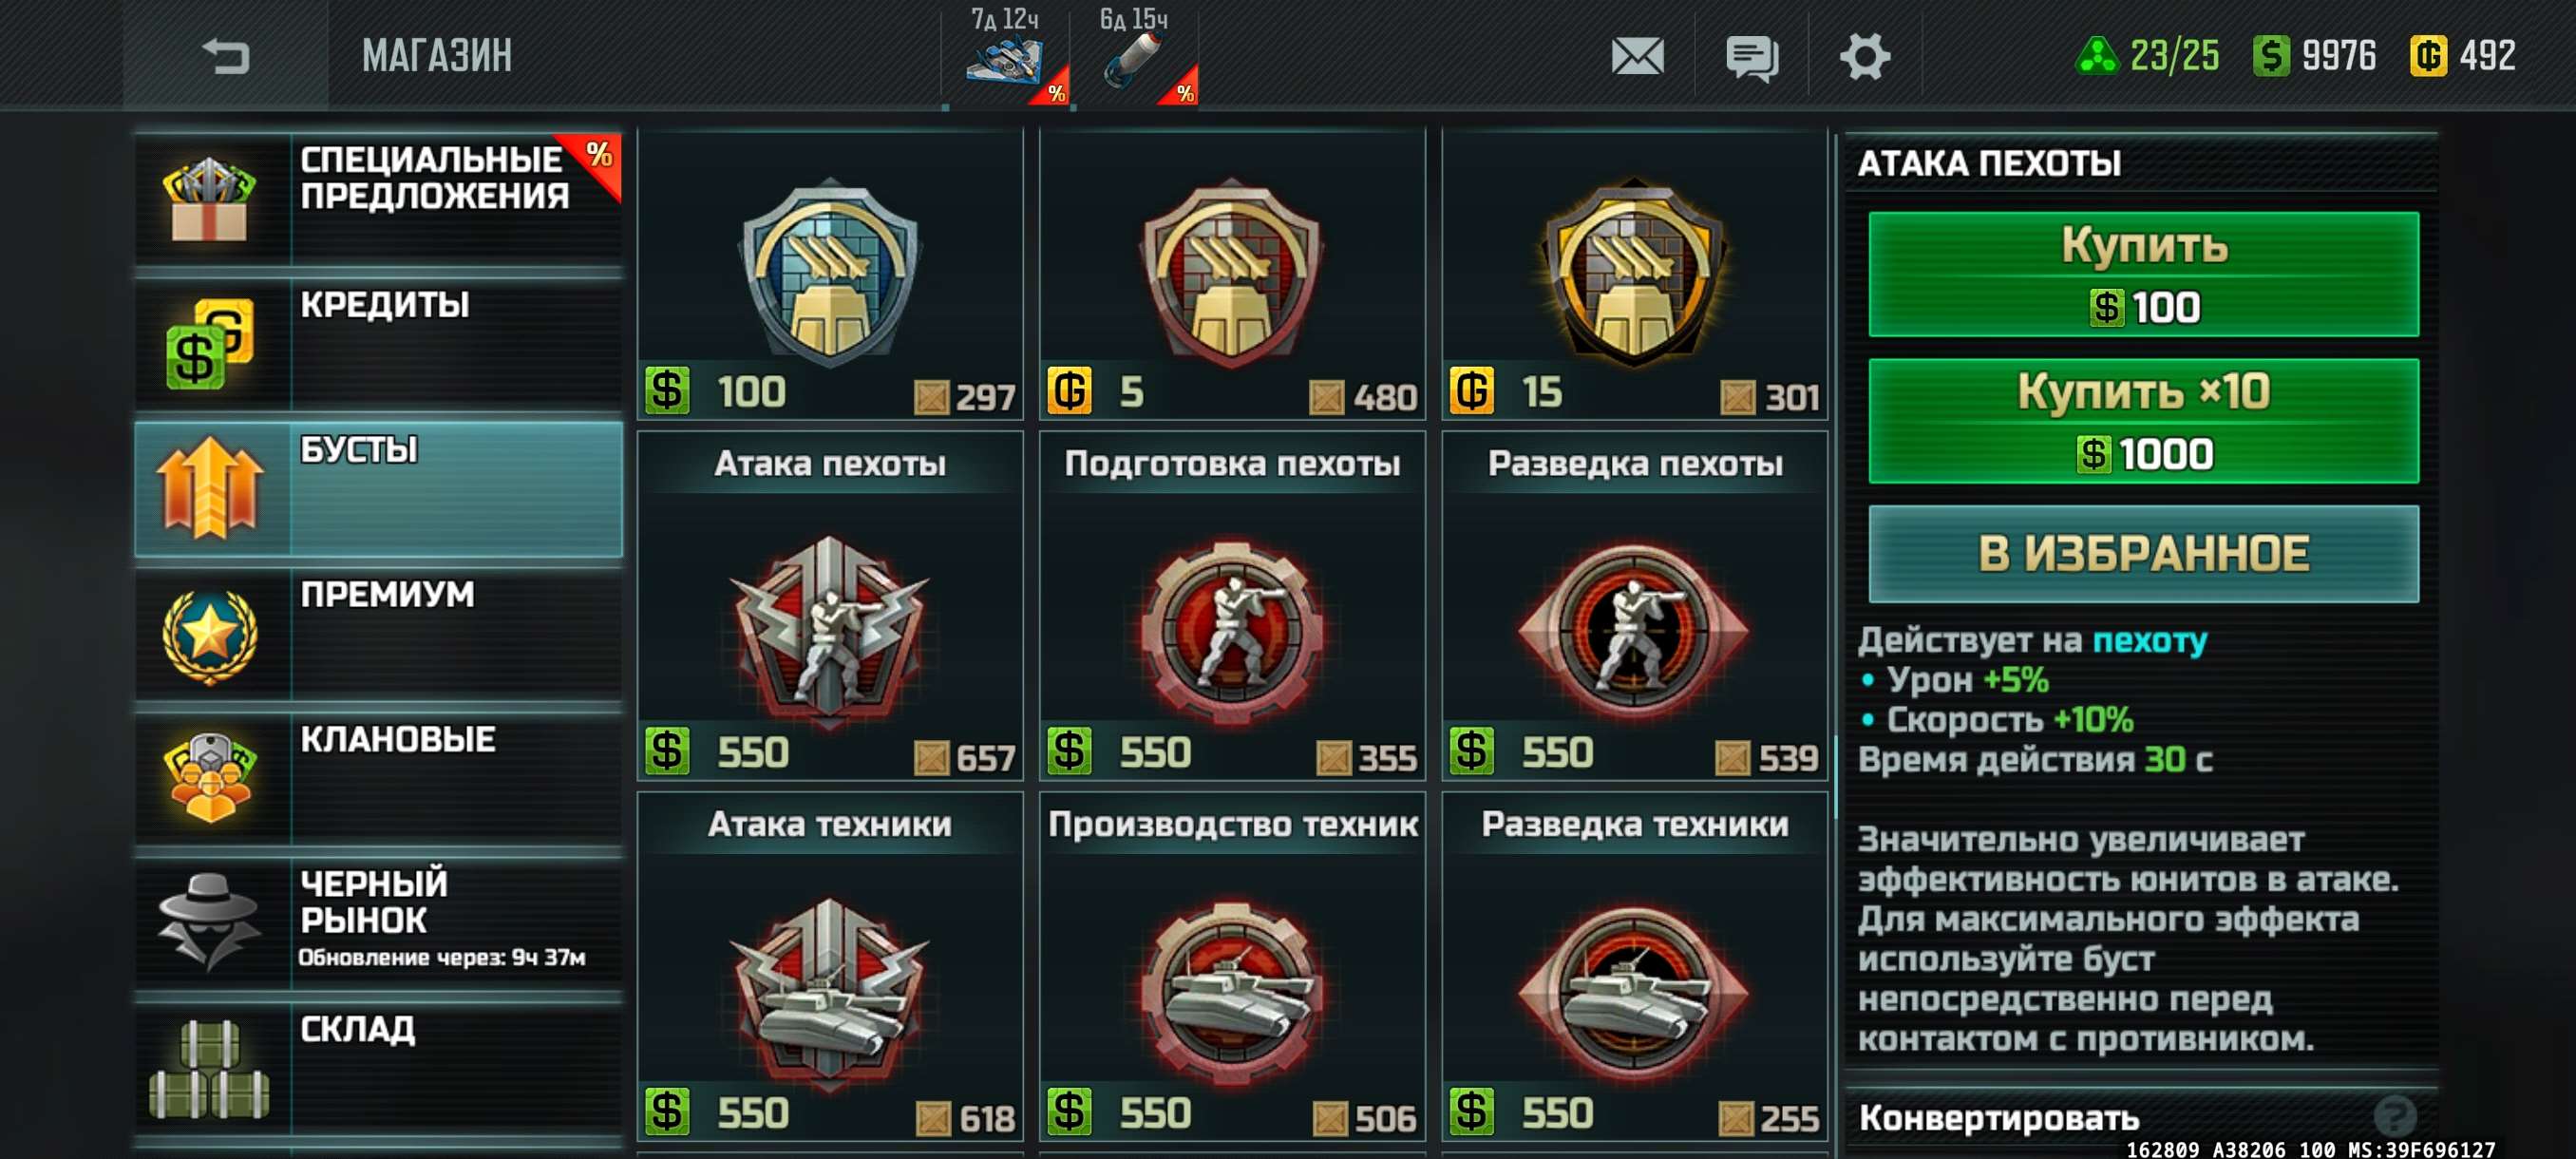Select the Подготовка пехоты boost
Image resolution: width=2576 pixels, height=1159 pixels.
[1232, 606]
